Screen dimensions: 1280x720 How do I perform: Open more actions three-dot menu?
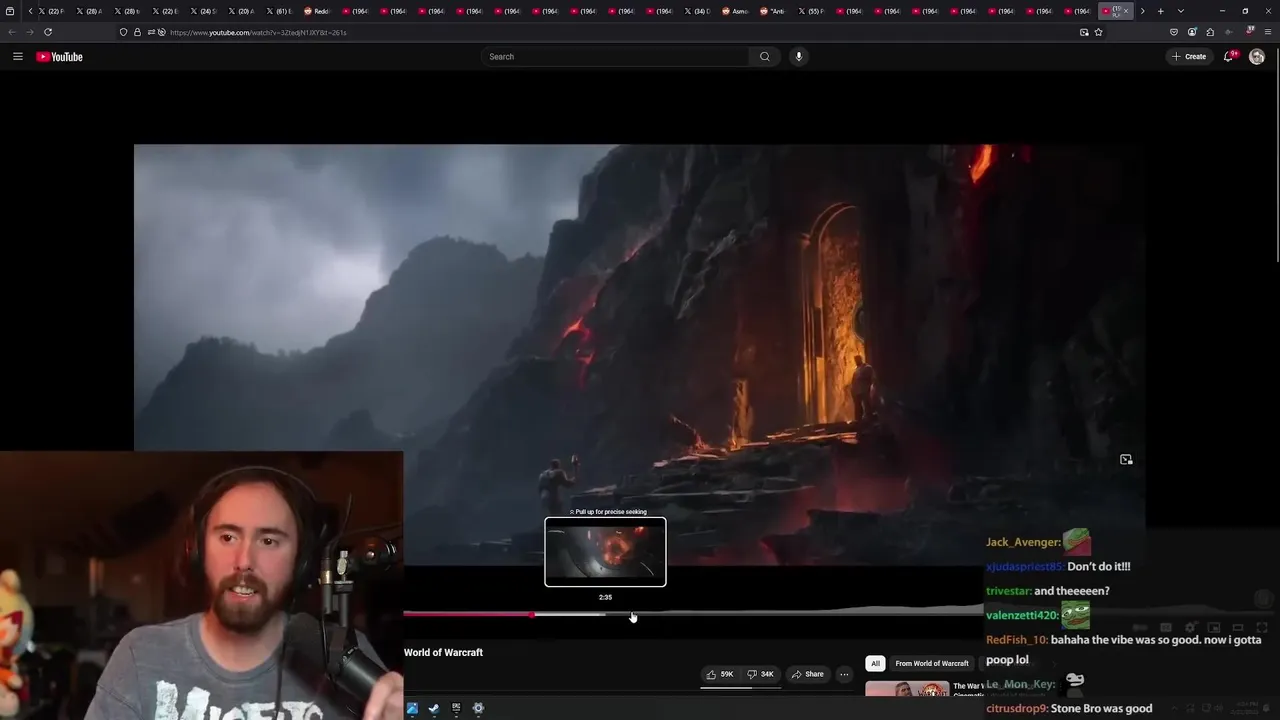(844, 674)
